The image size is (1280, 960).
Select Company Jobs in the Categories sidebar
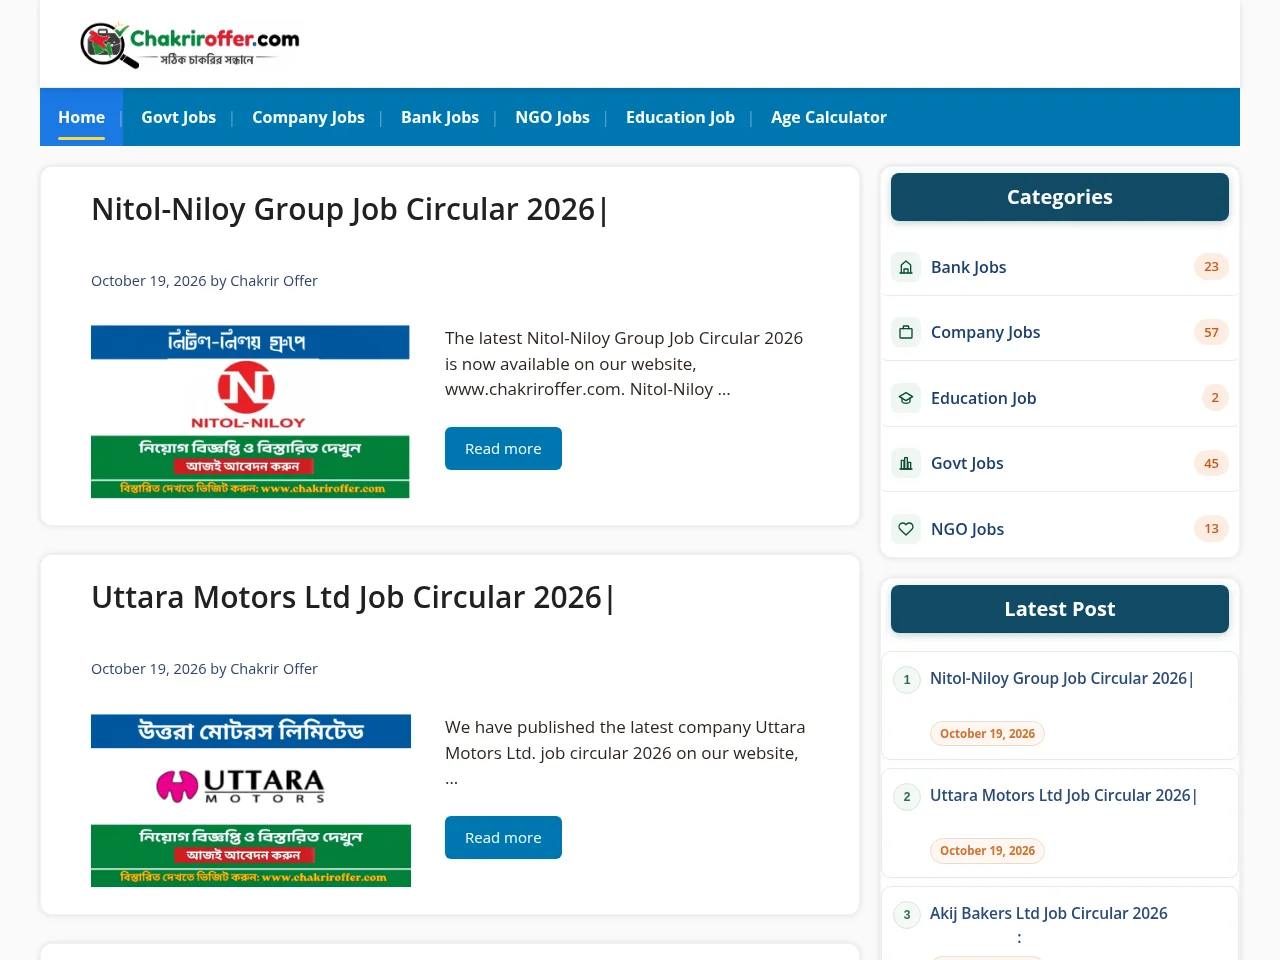click(x=985, y=332)
